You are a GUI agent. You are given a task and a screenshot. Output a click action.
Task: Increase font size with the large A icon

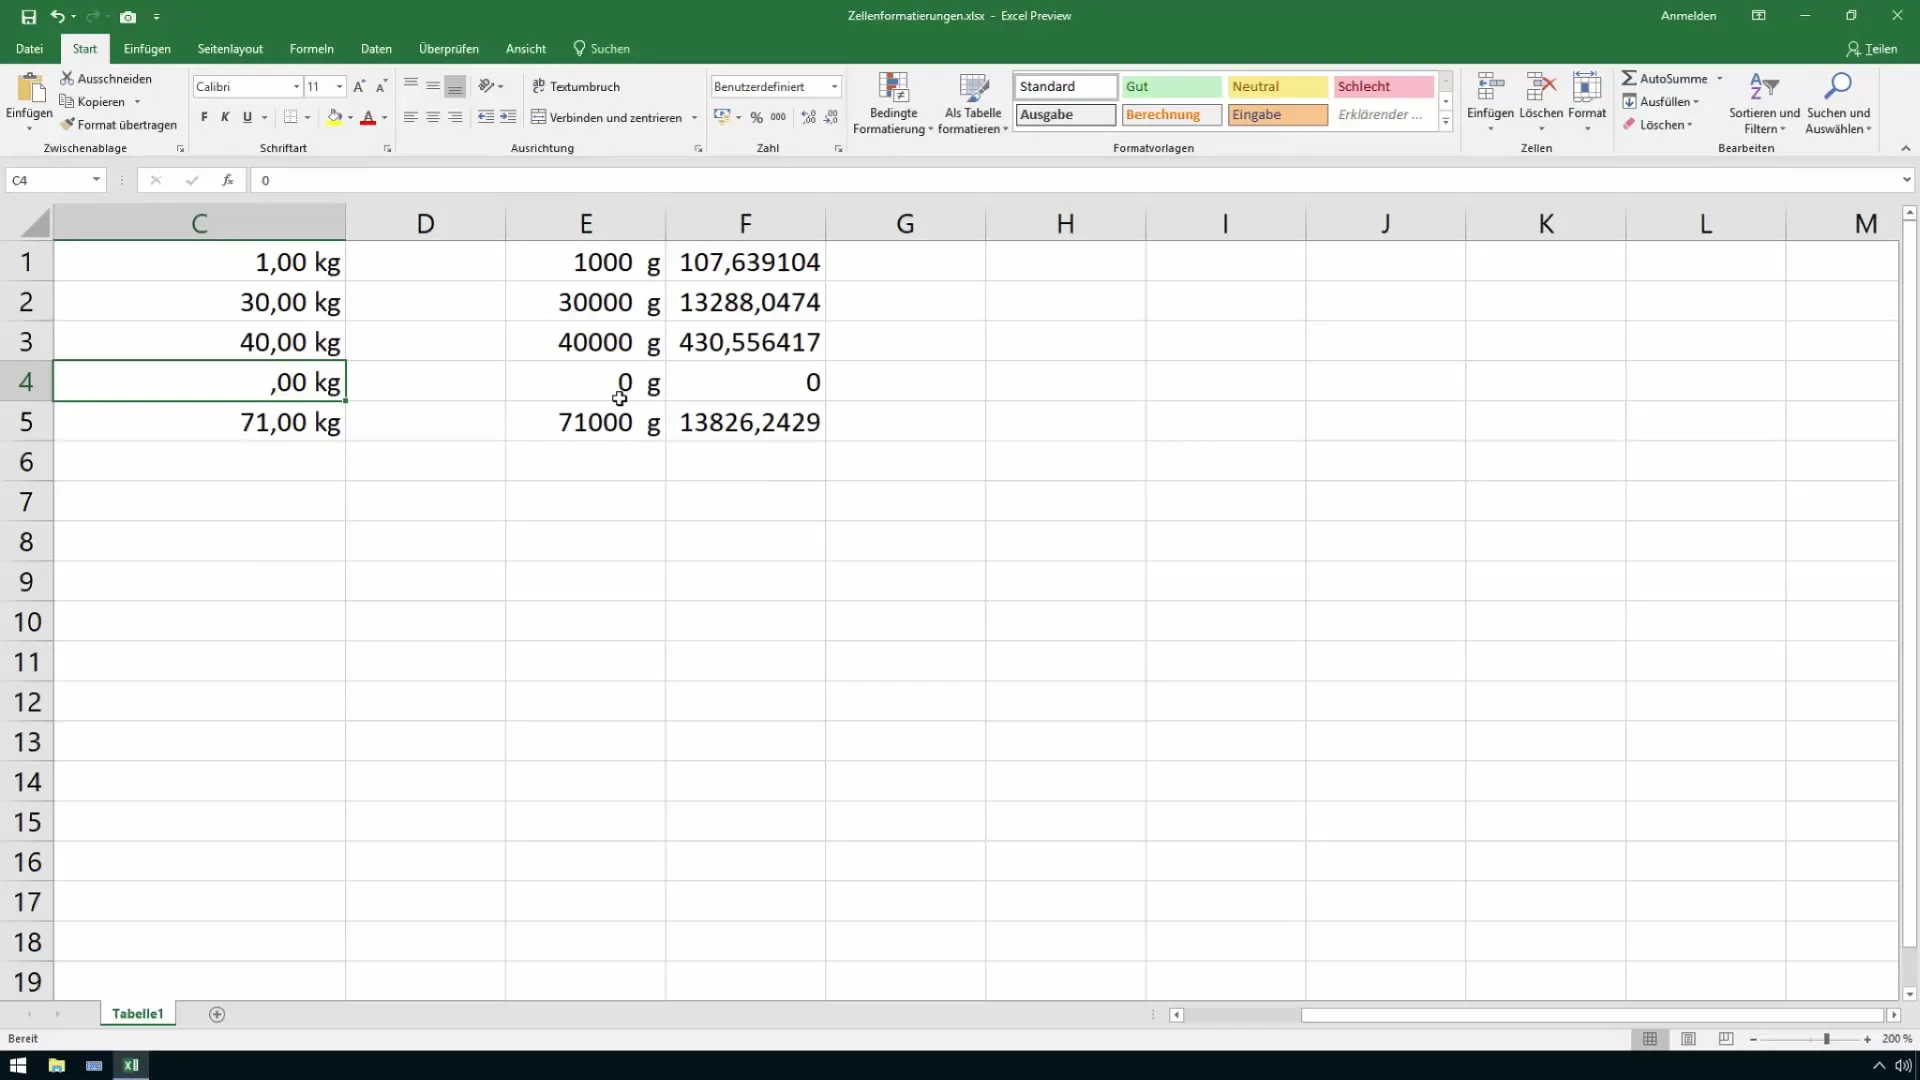coord(359,87)
